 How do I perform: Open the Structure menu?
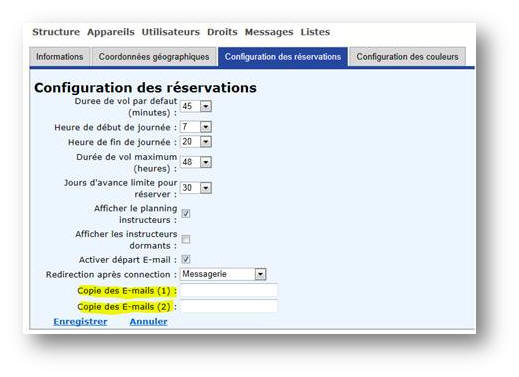[x=56, y=32]
